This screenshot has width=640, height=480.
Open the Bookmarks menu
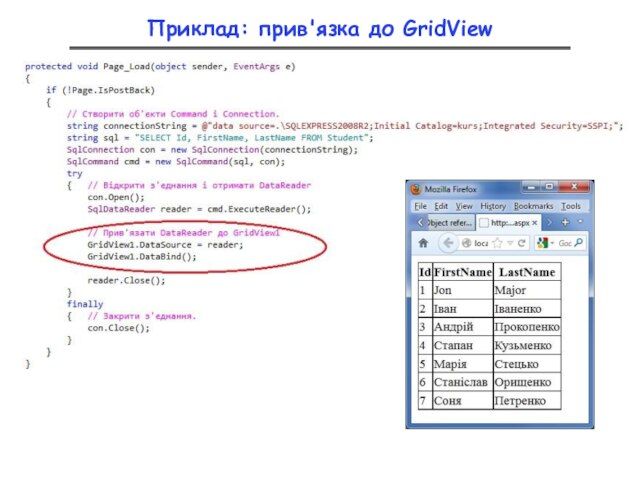coord(533,205)
